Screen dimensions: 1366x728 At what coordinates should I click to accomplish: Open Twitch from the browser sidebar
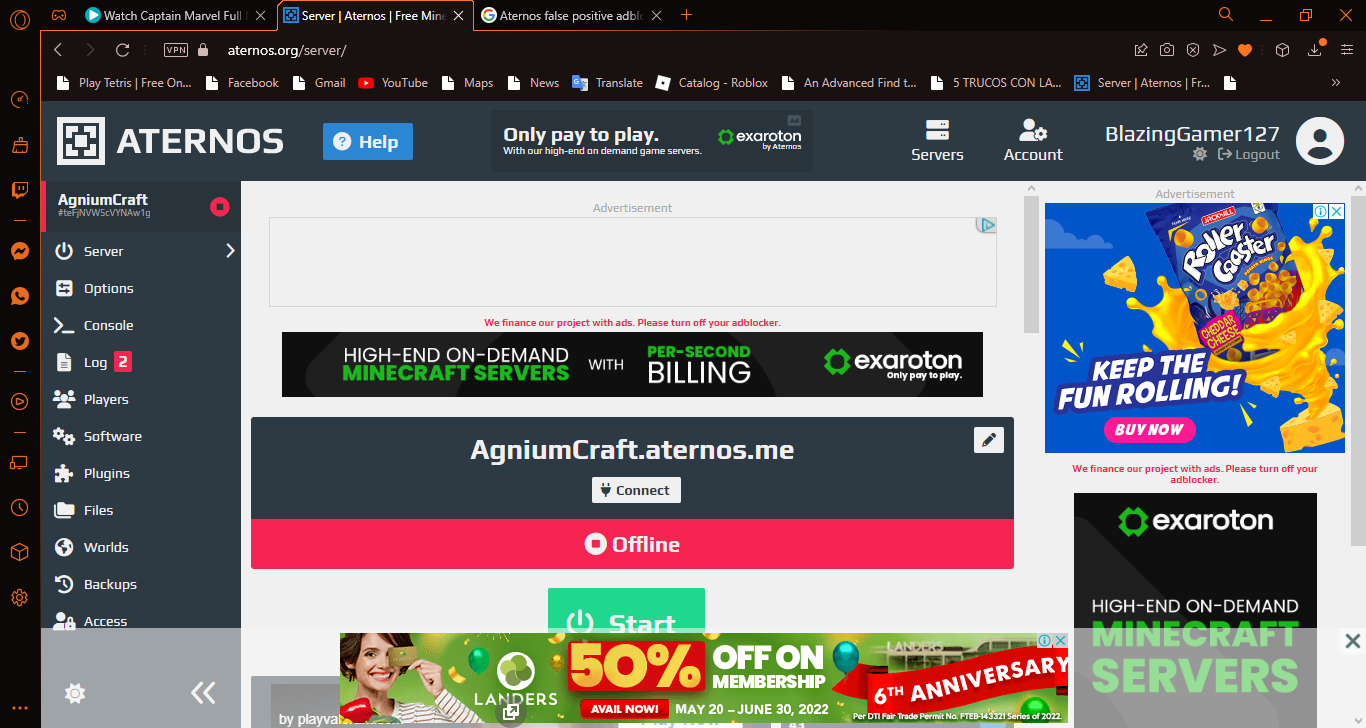19,190
